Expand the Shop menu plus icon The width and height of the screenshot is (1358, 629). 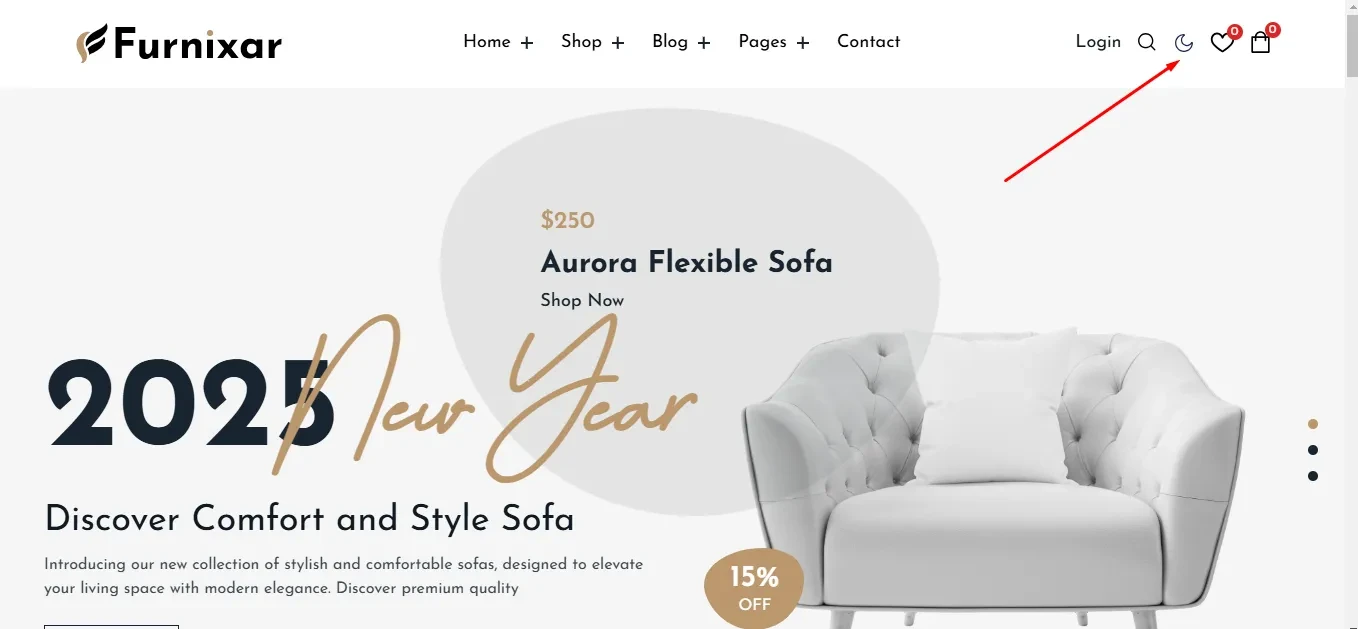tap(618, 43)
